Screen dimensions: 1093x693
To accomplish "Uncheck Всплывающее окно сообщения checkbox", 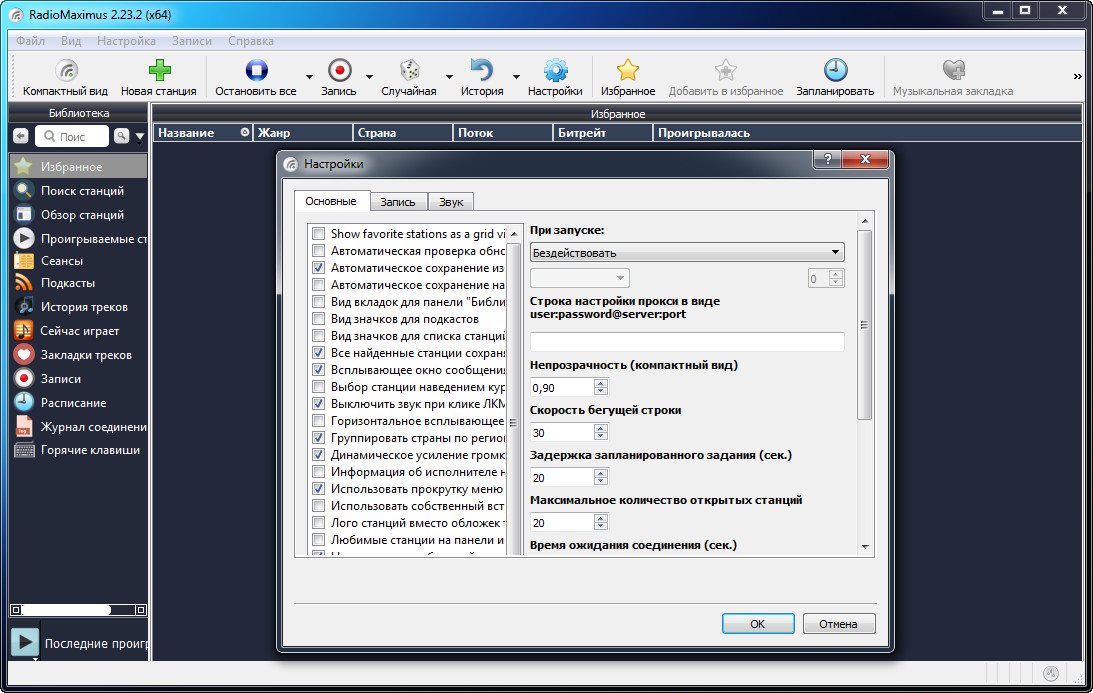I will point(319,370).
